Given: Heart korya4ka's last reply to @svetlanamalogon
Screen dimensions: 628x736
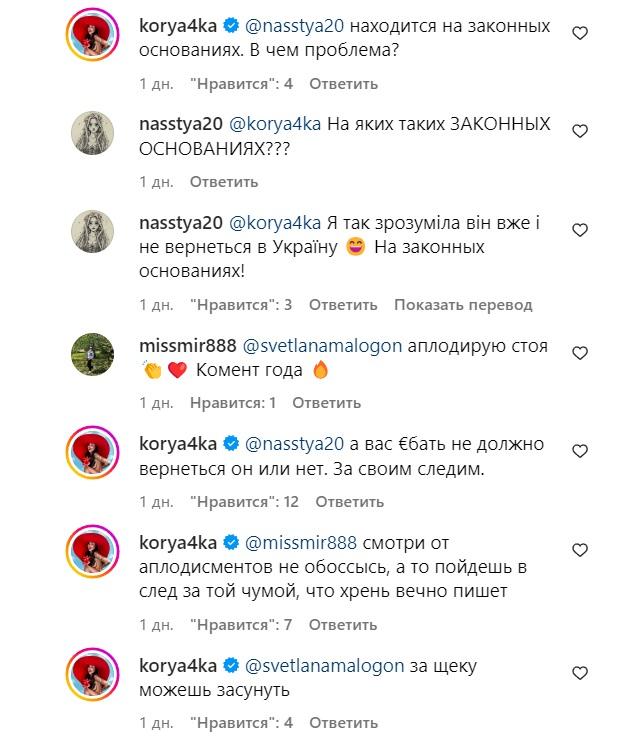Looking at the screenshot, I should pos(580,673).
